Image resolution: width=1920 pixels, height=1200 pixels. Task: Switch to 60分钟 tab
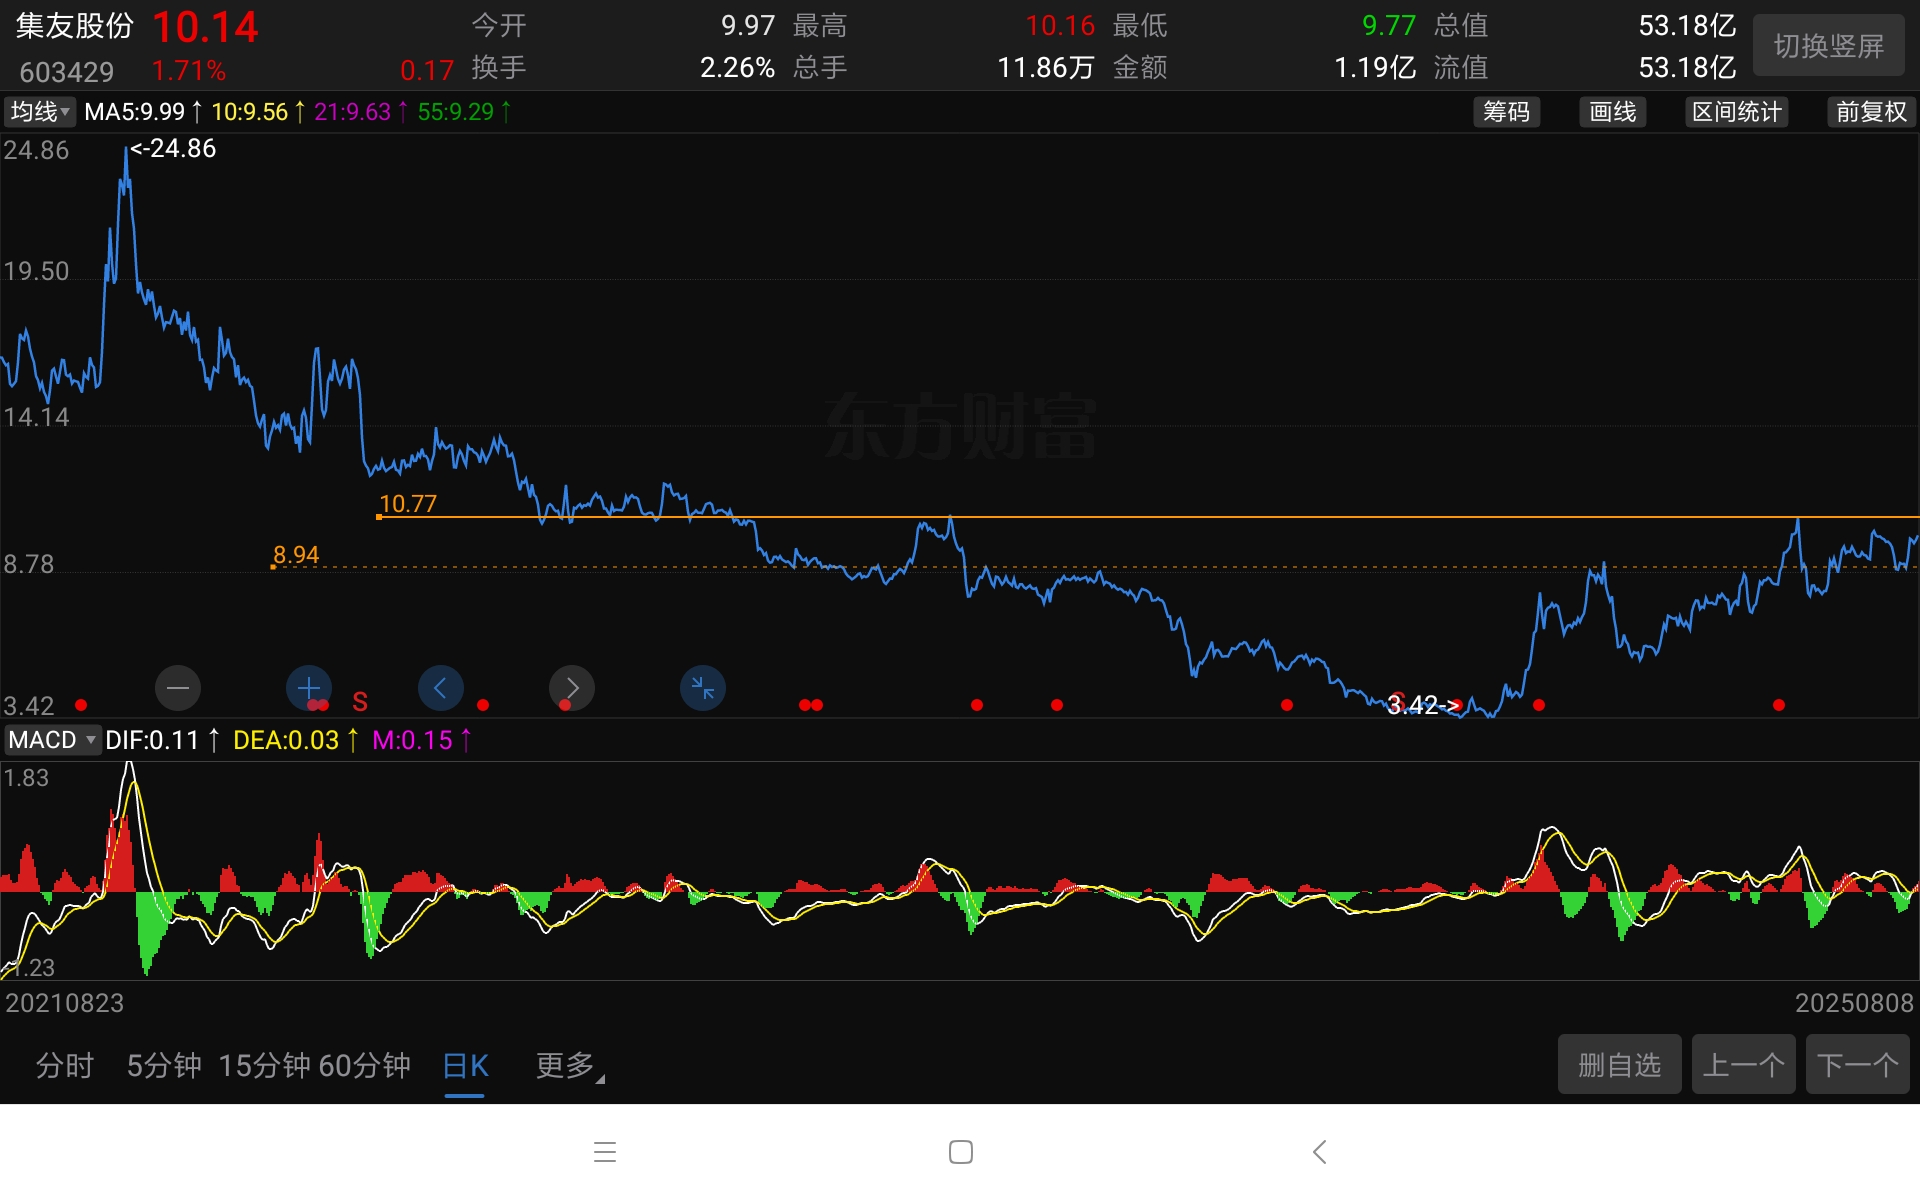point(364,1066)
